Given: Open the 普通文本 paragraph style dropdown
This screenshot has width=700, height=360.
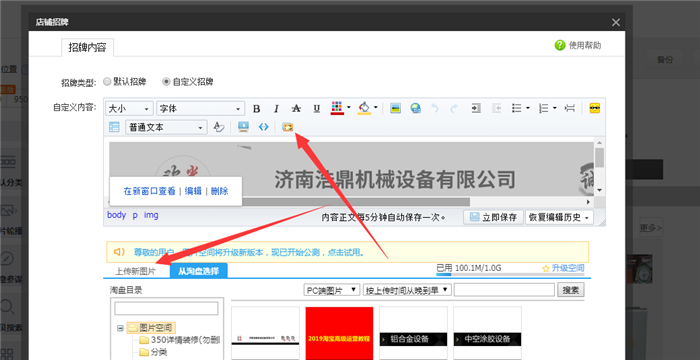Looking at the screenshot, I should coord(166,127).
